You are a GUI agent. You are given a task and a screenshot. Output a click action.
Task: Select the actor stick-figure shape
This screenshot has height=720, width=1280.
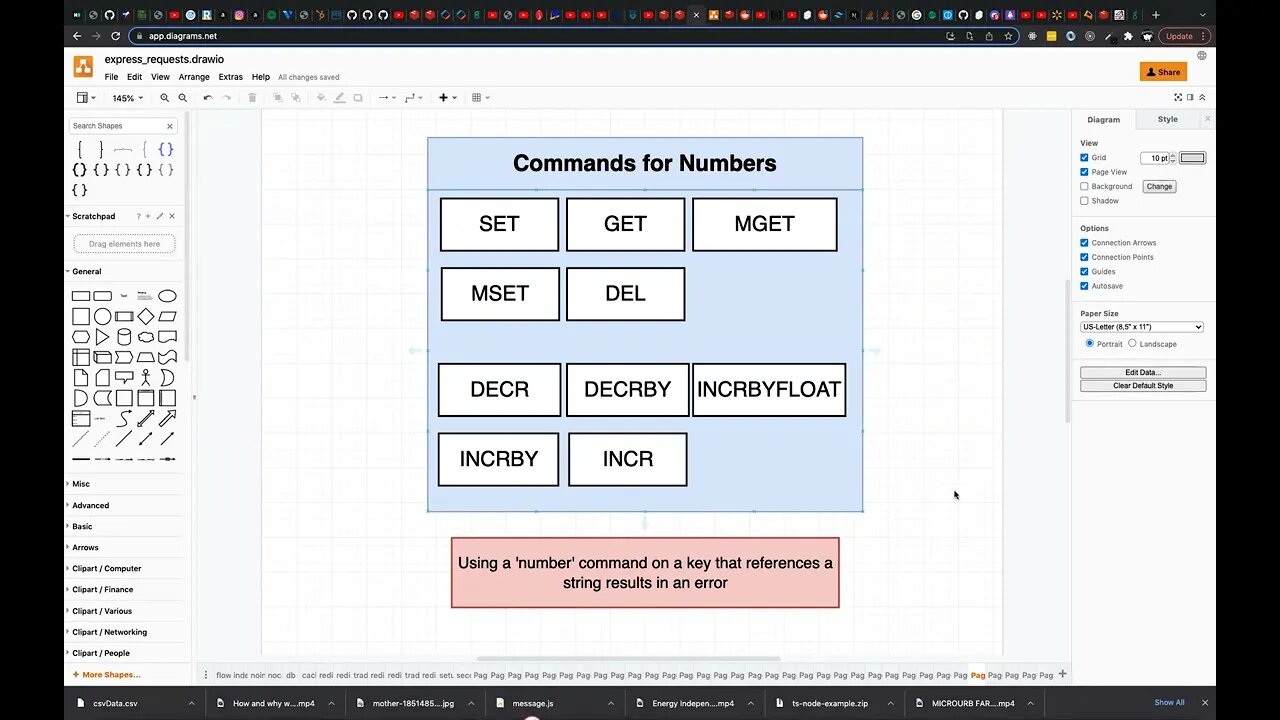click(x=146, y=378)
